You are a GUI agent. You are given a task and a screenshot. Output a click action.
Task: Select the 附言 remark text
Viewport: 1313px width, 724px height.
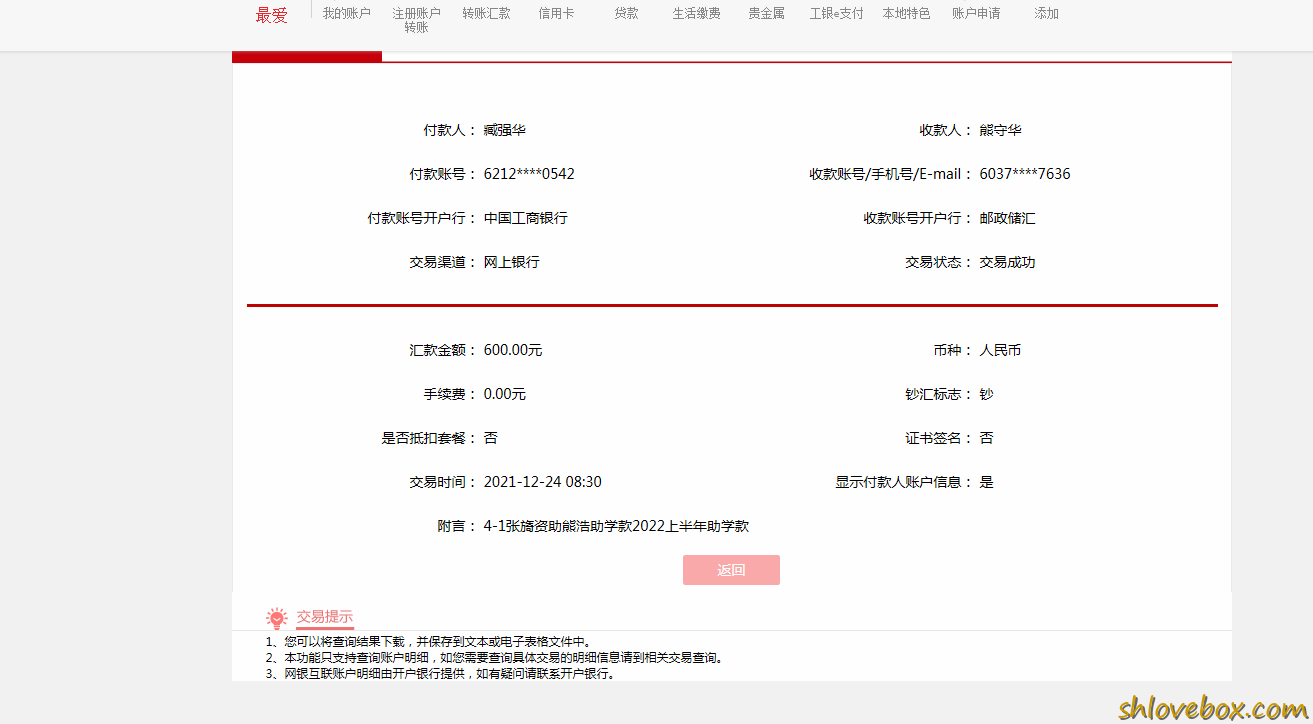coord(616,526)
